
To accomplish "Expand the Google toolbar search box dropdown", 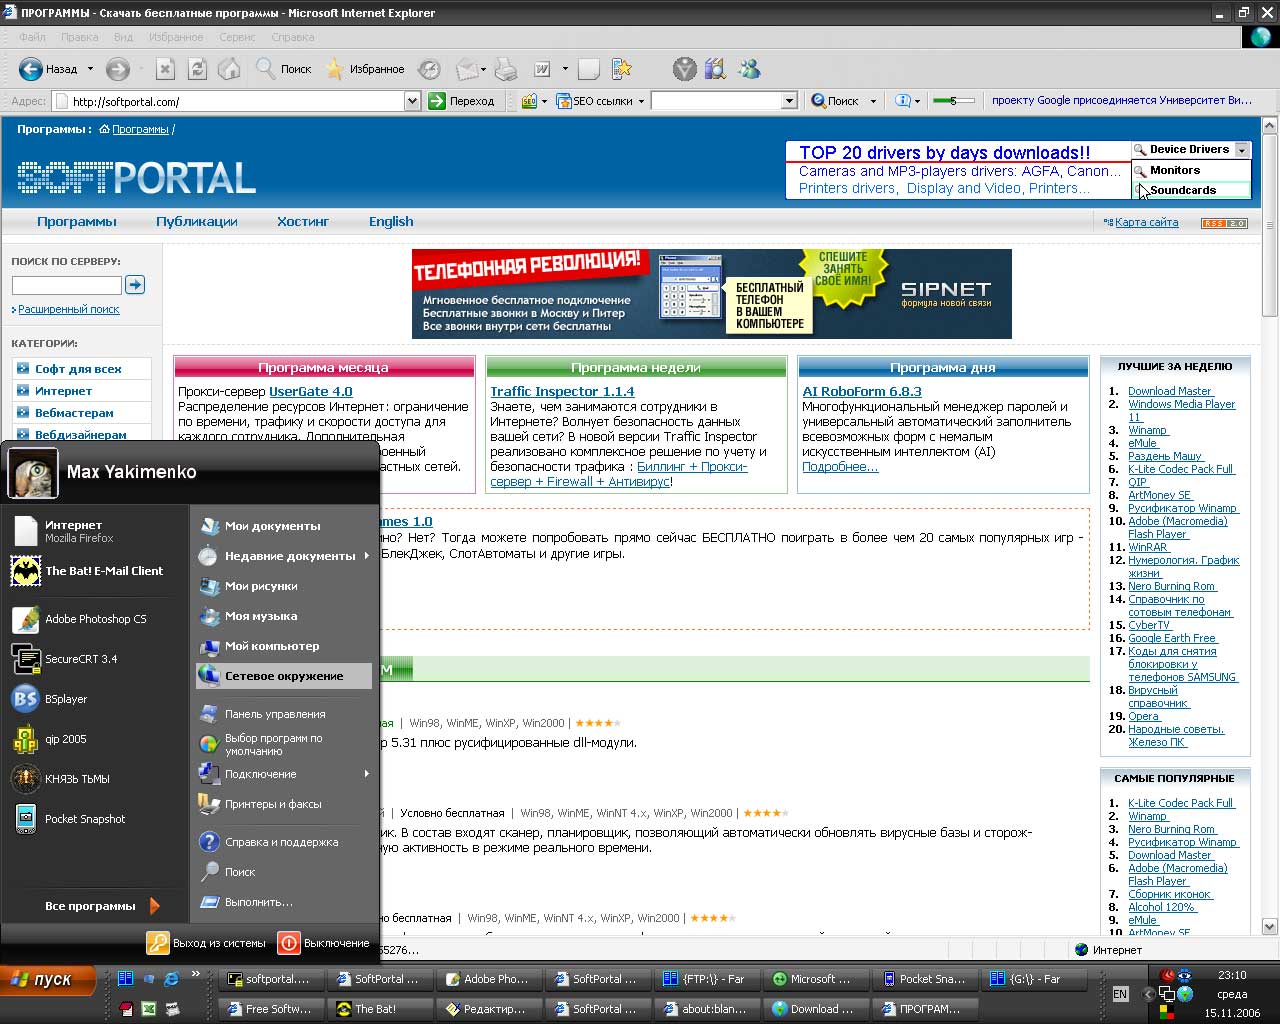I will coord(789,101).
